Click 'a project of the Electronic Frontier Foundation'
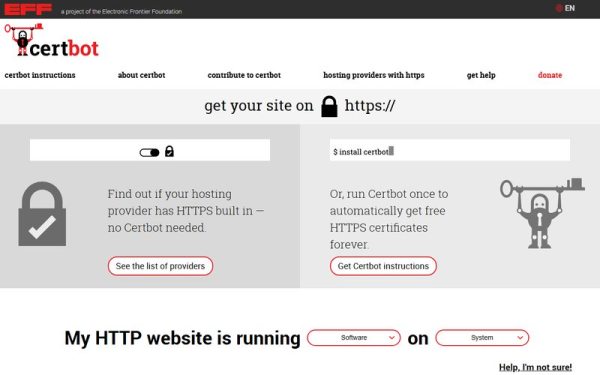600x375 pixels. [x=121, y=11]
